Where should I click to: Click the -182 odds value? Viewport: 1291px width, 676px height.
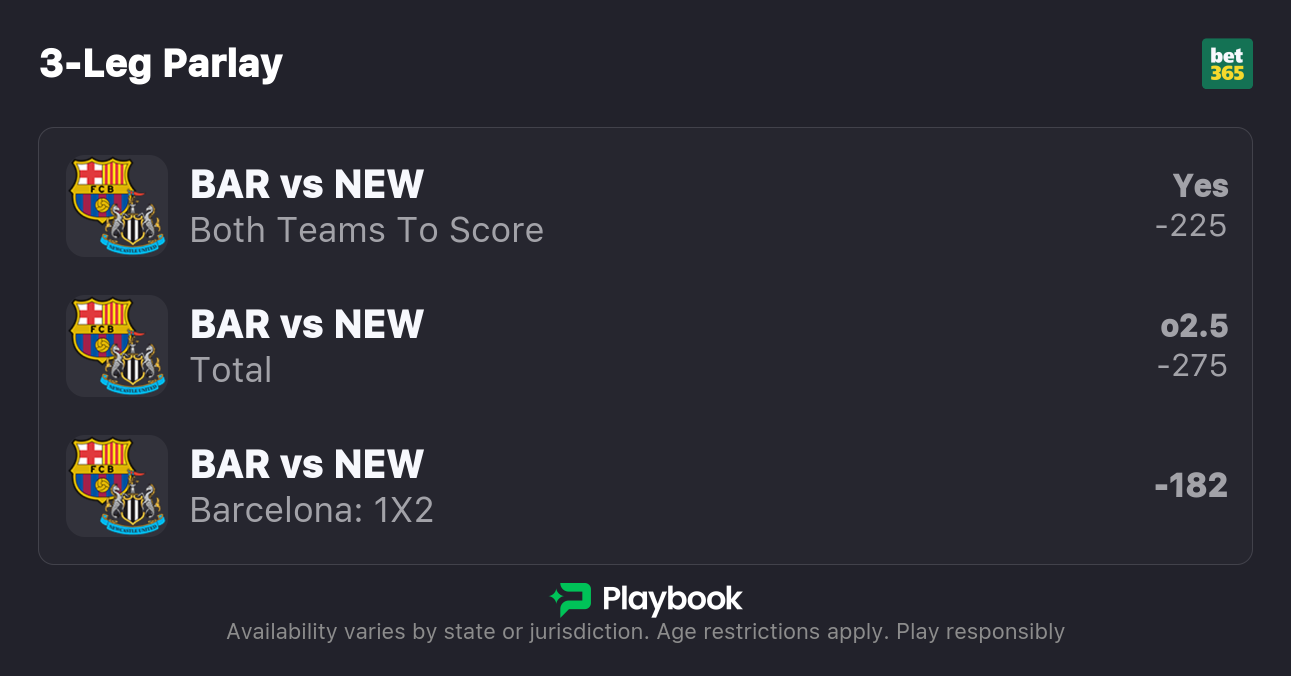click(1191, 486)
